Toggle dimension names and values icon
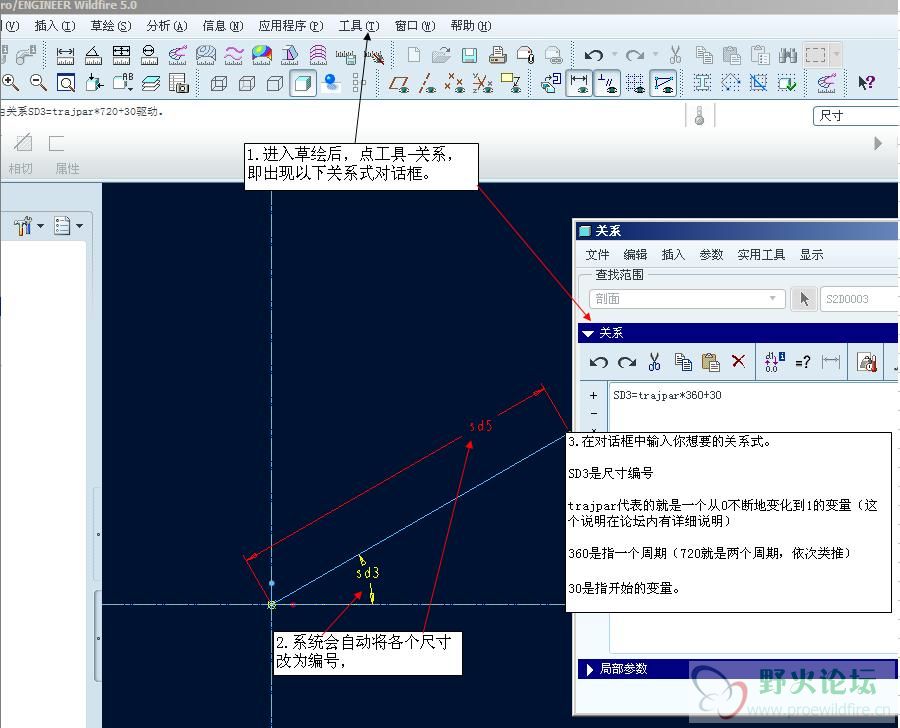Viewport: 900px width, 728px height. (774, 362)
